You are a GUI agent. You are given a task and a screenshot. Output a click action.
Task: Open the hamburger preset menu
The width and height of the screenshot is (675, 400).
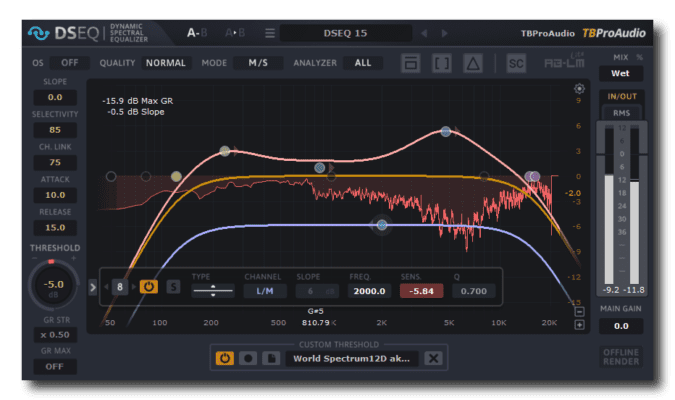[267, 33]
